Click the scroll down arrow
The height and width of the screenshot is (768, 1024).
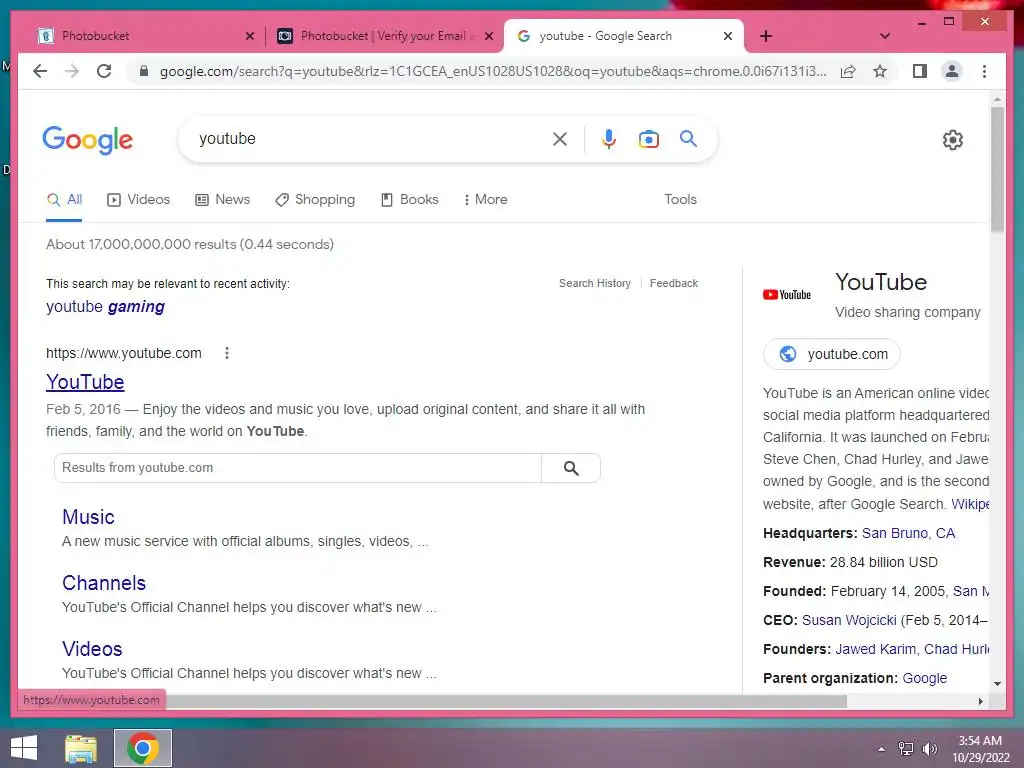[x=997, y=684]
